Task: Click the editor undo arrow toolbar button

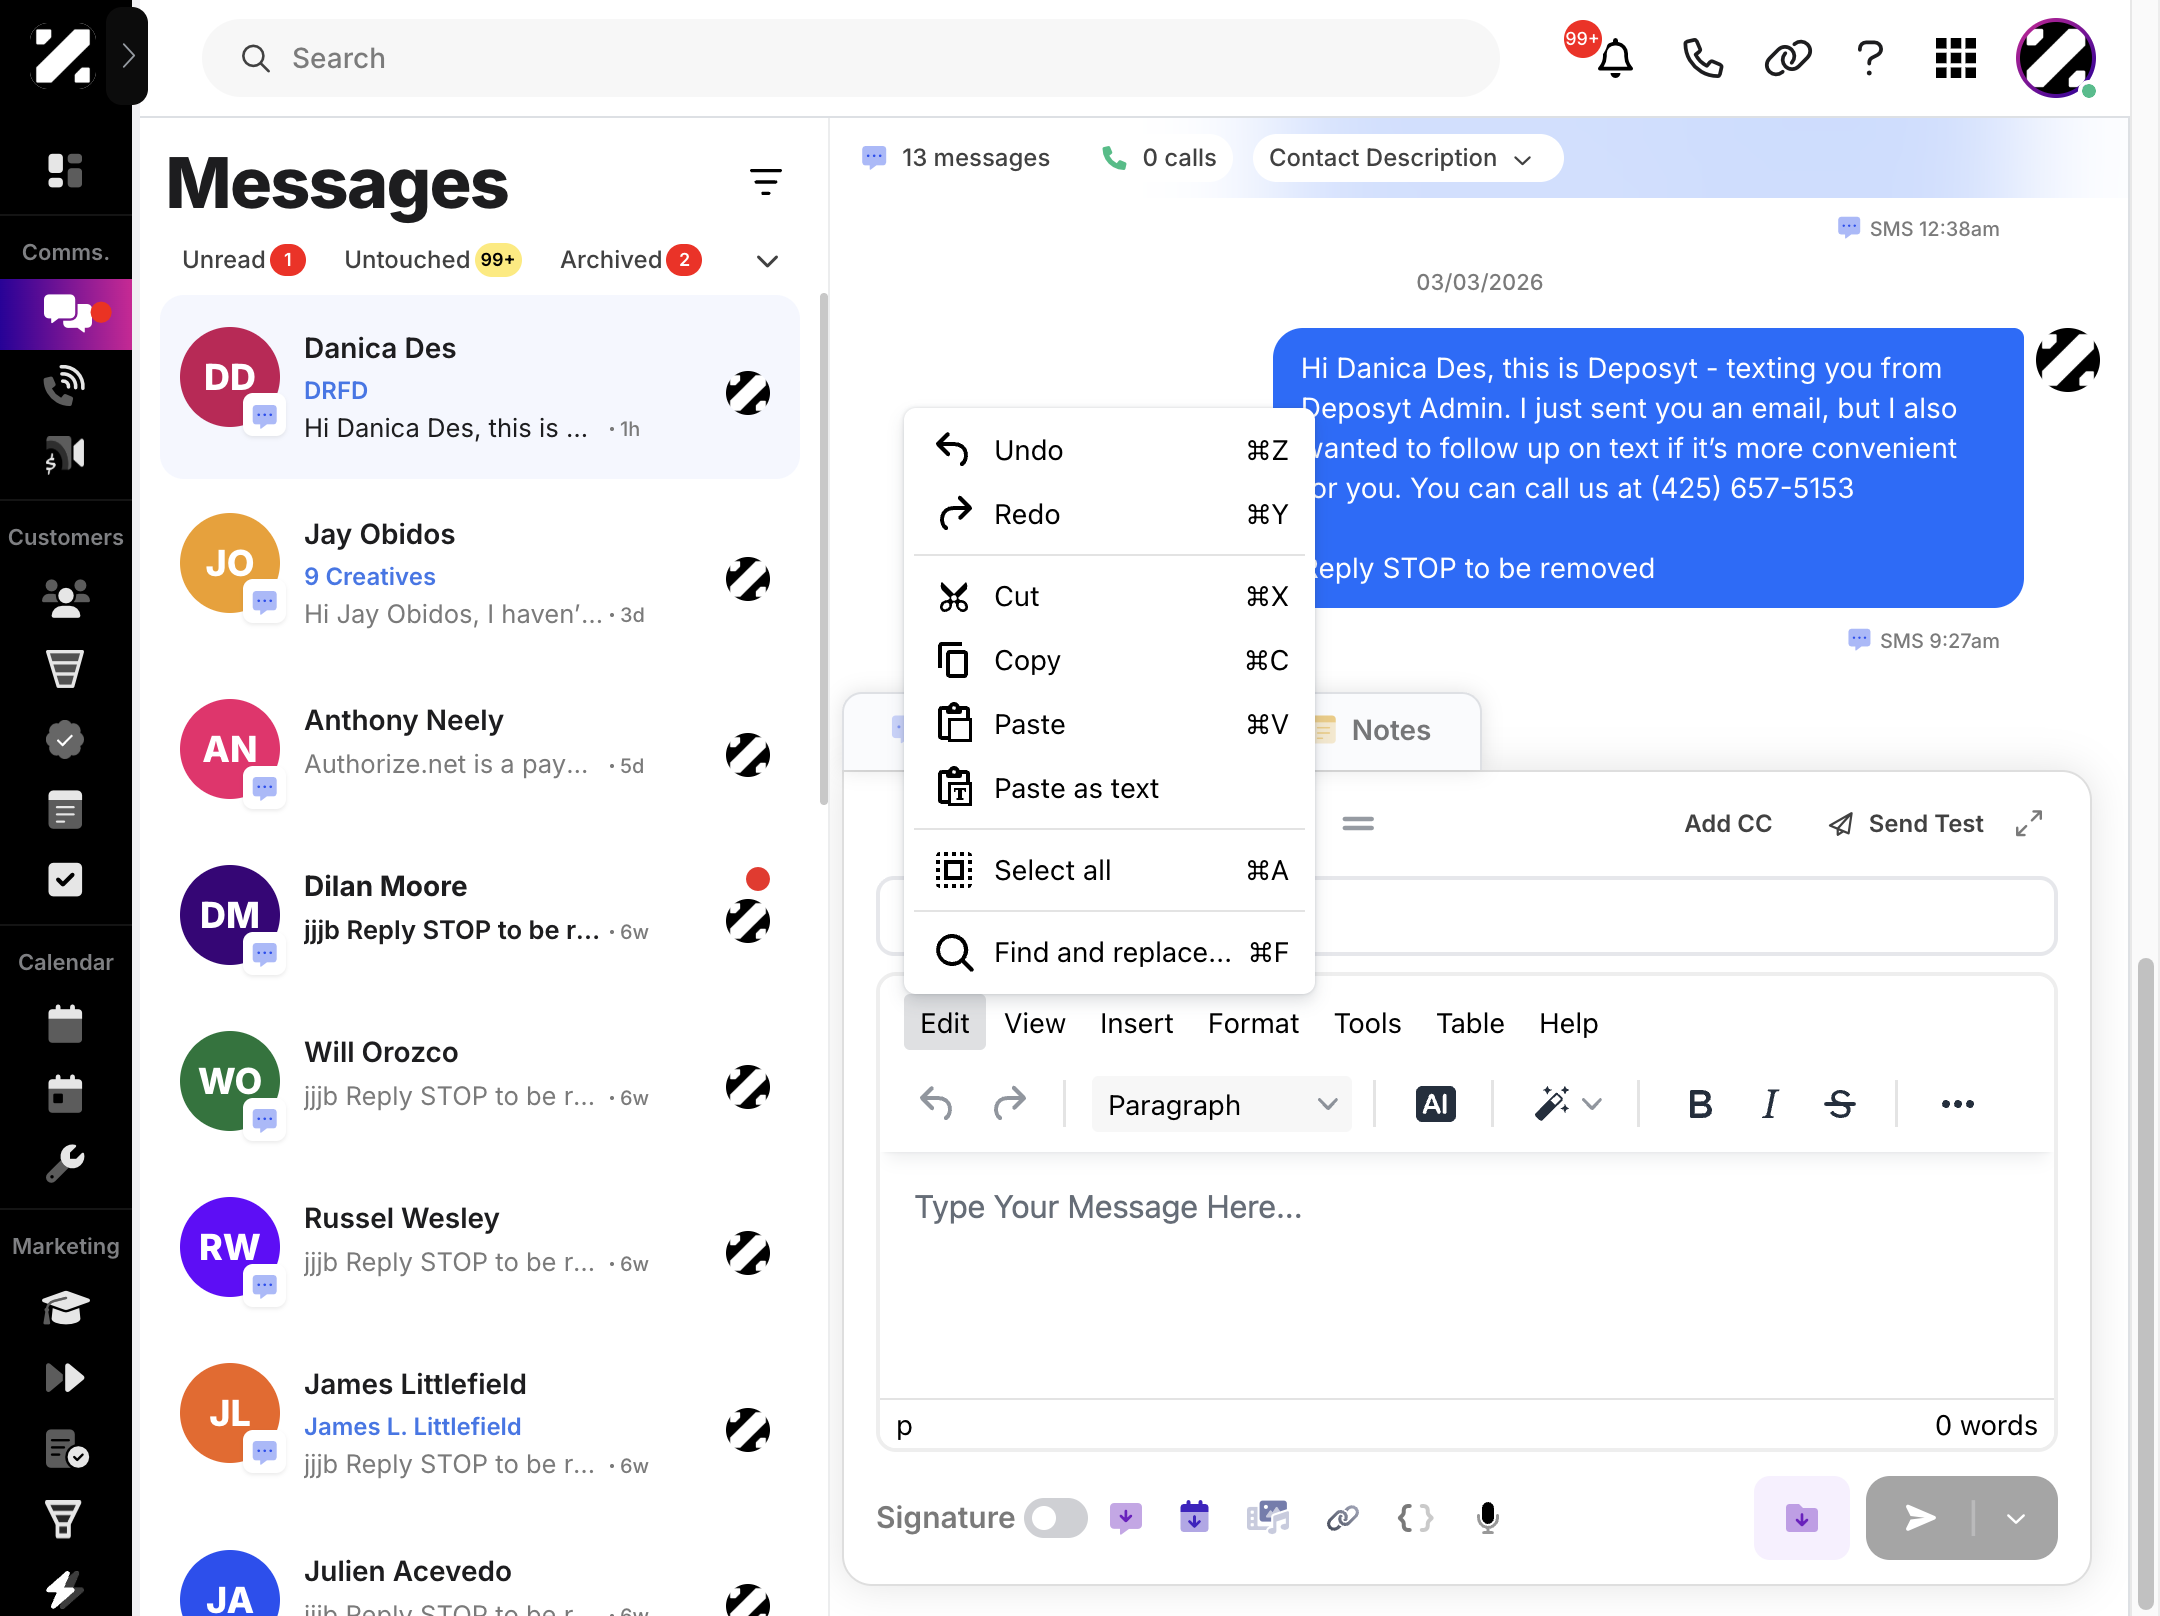Action: [936, 1104]
